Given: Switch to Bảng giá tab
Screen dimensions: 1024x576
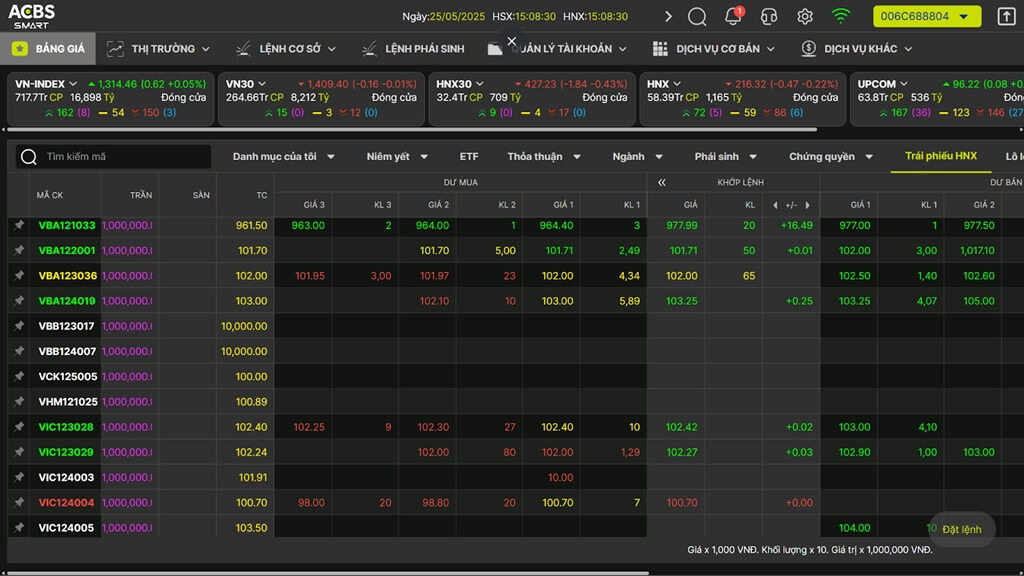Looking at the screenshot, I should point(48,49).
